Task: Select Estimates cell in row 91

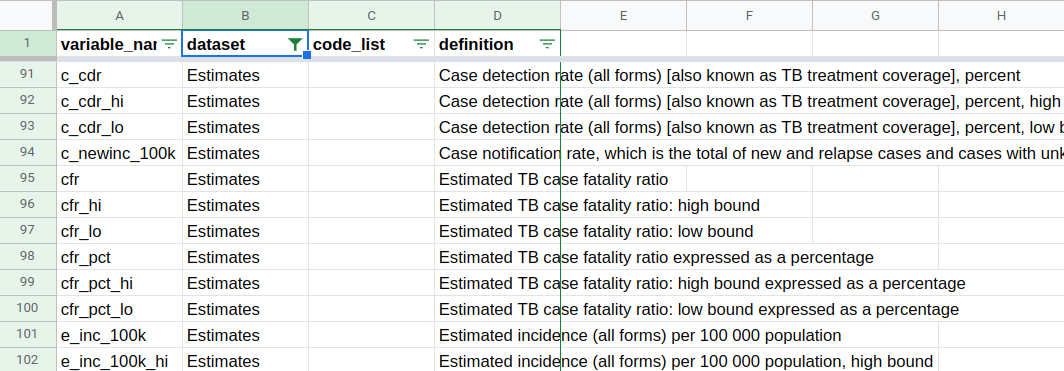Action: pyautogui.click(x=245, y=75)
